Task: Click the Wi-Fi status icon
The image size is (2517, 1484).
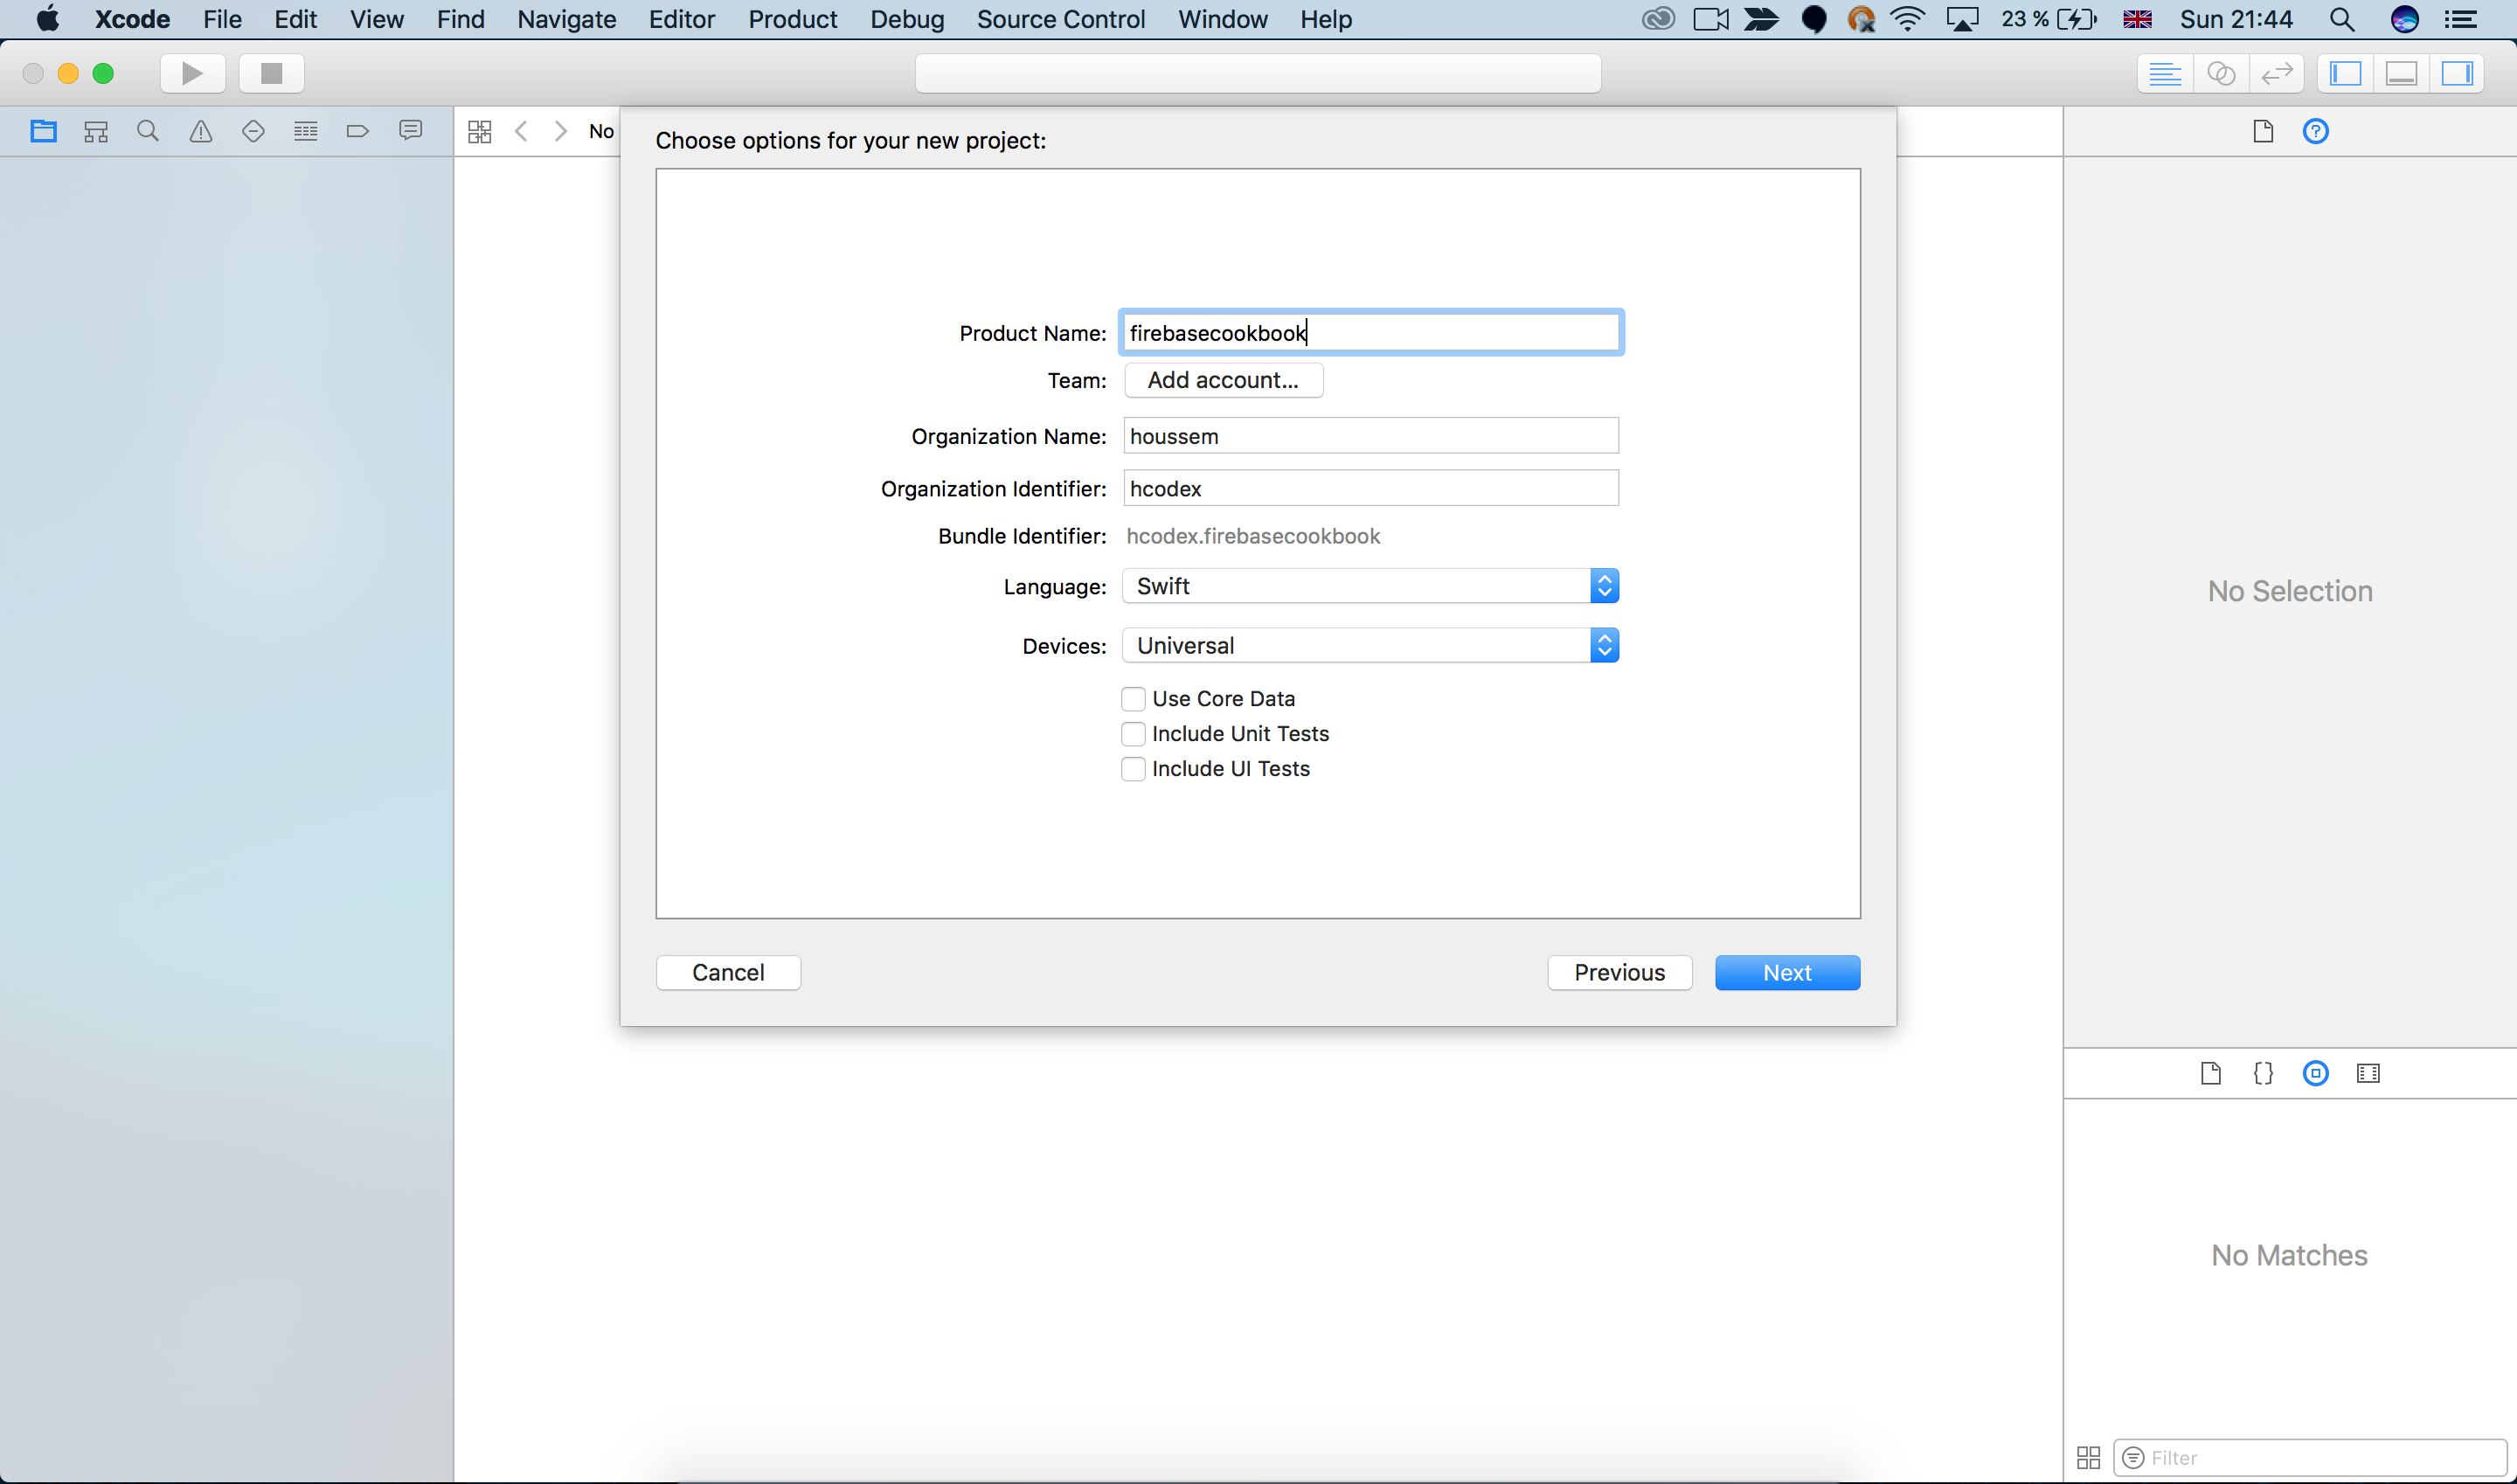Action: [1908, 19]
